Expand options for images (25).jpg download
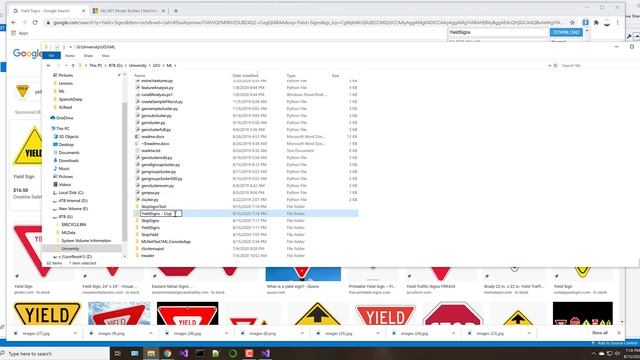Viewport: 640px width, 360px height. click(378, 333)
